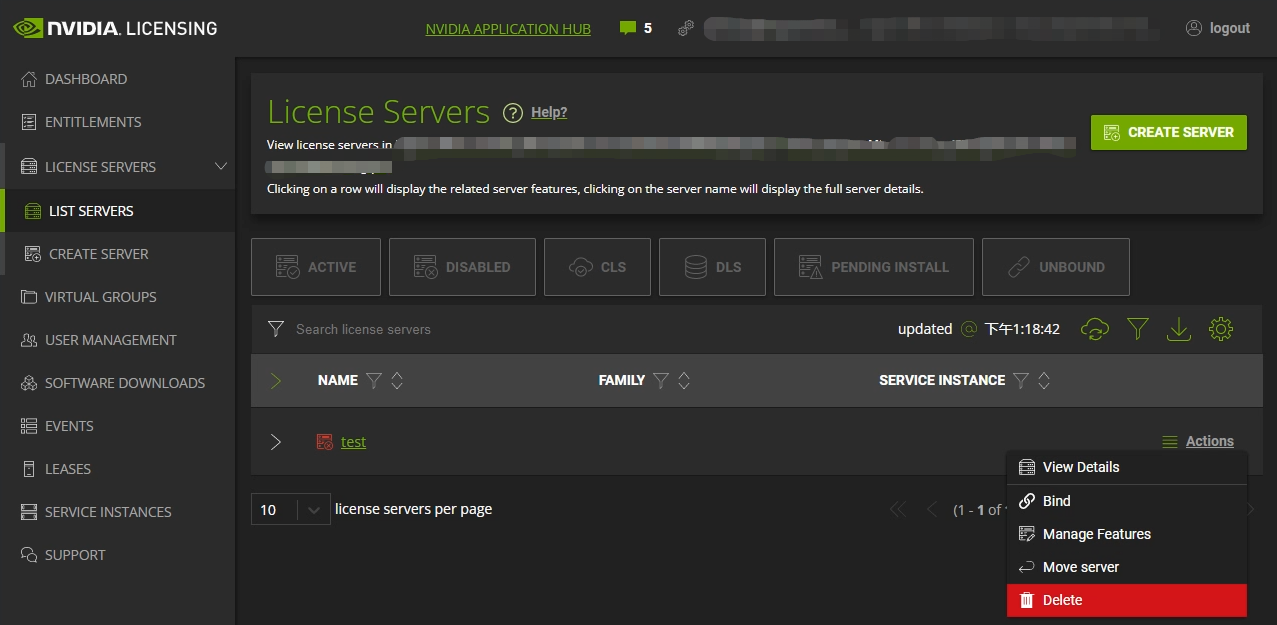
Task: Toggle the Disabled server filter
Action: [462, 267]
